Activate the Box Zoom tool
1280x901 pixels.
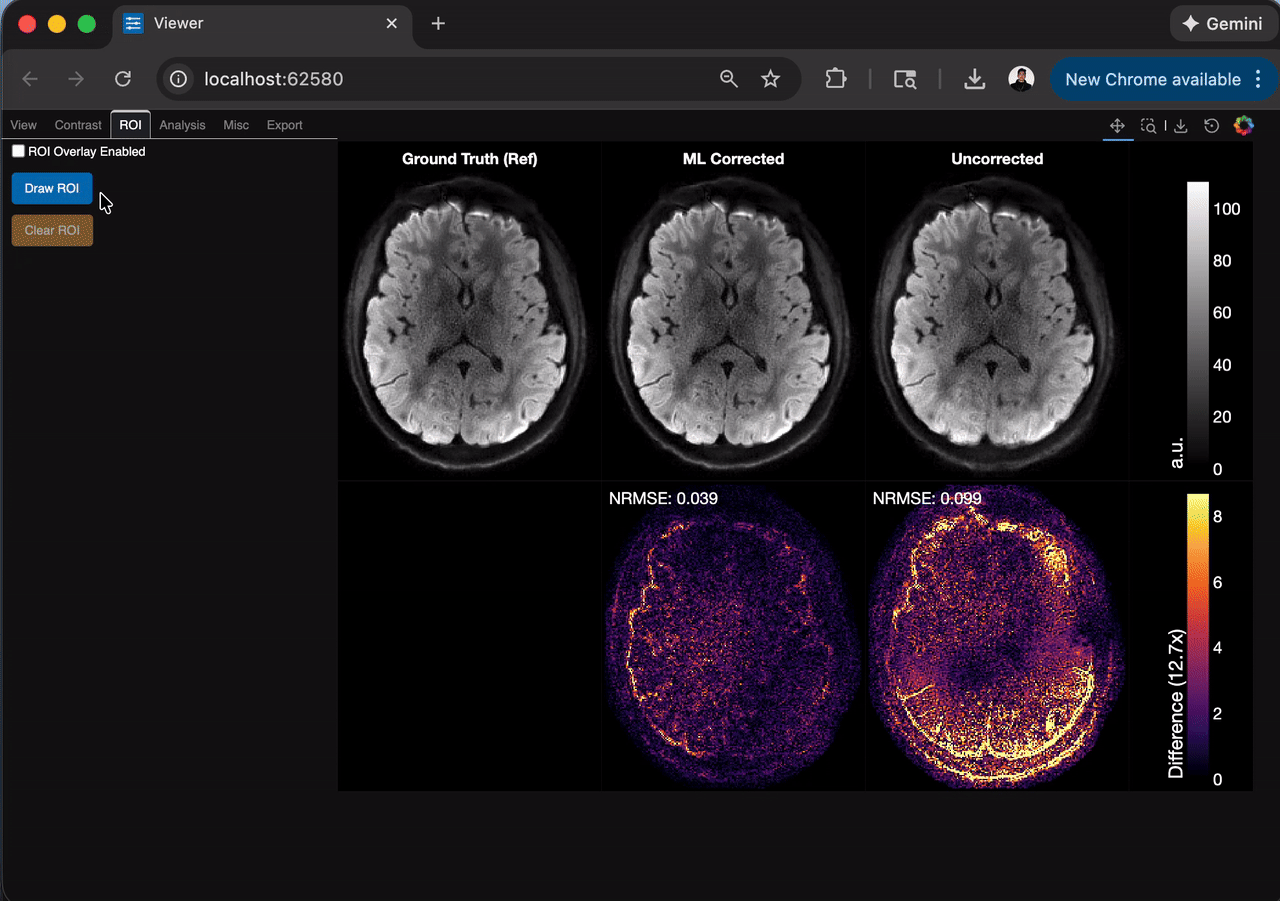[x=1149, y=126]
